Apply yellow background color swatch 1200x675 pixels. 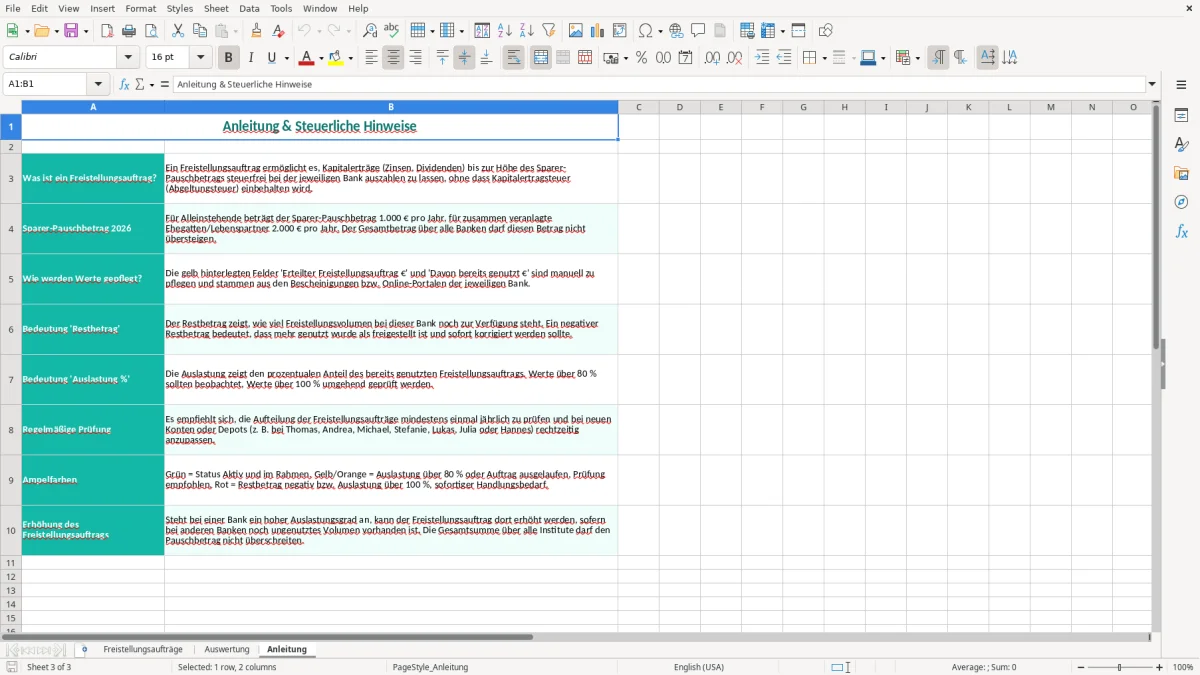coord(336,58)
